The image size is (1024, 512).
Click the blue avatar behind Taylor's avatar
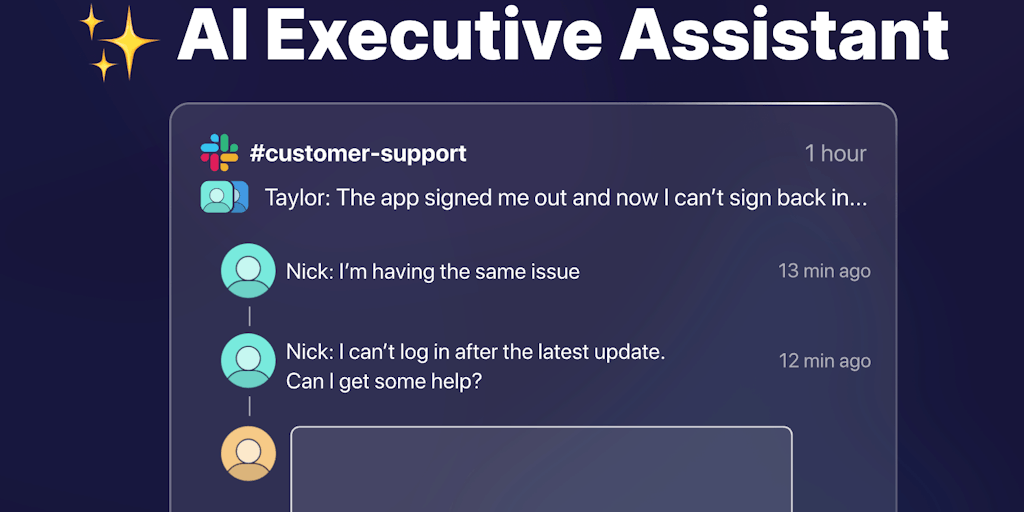[240, 197]
